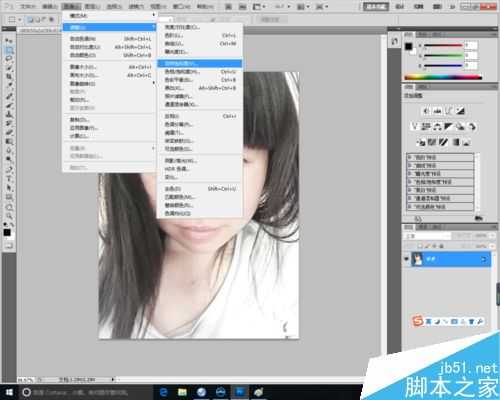Expand the Curves presets list entry

click(440, 165)
